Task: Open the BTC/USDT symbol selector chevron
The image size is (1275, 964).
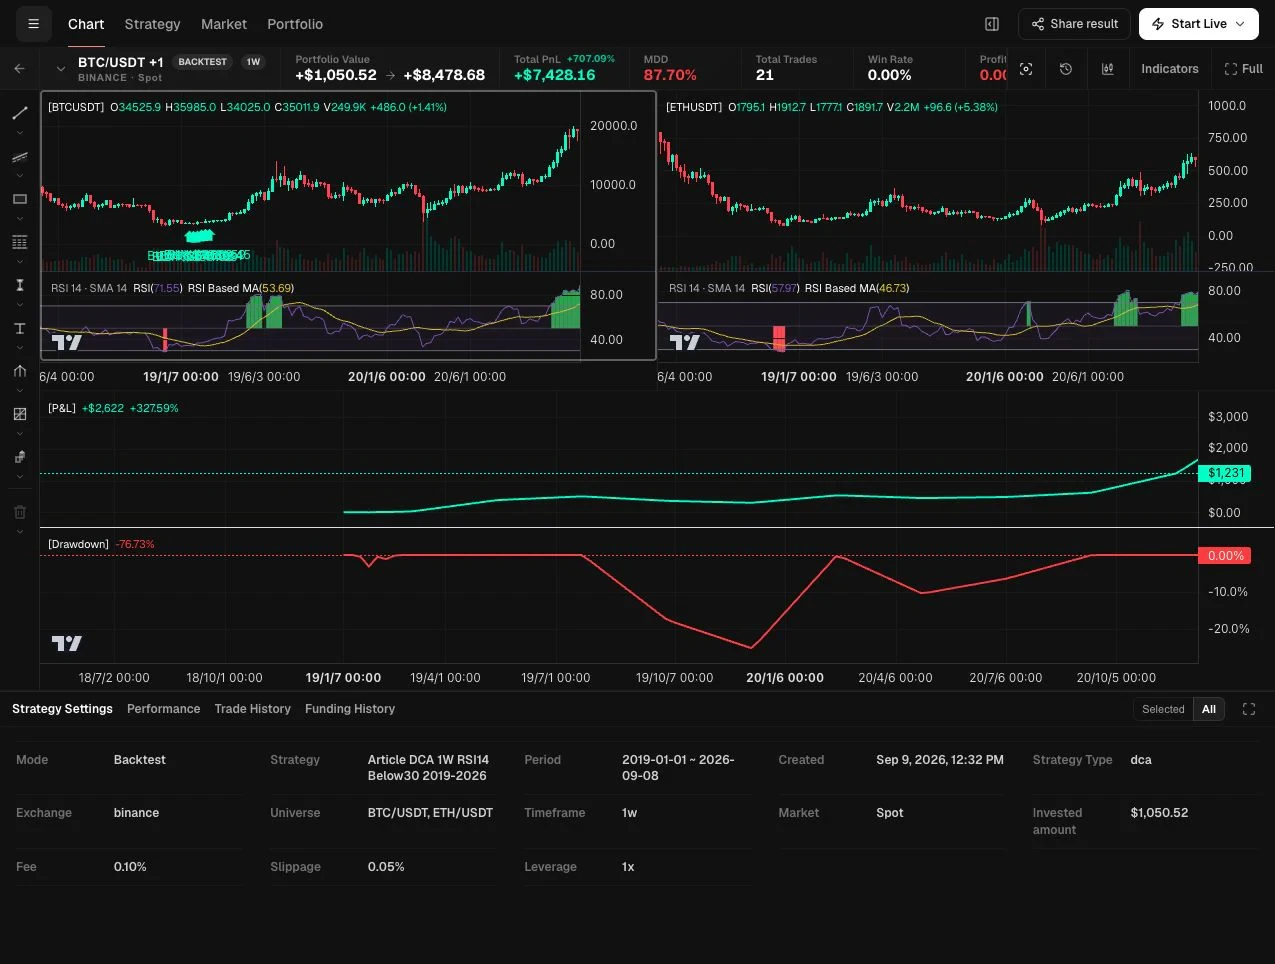Action: (x=61, y=69)
